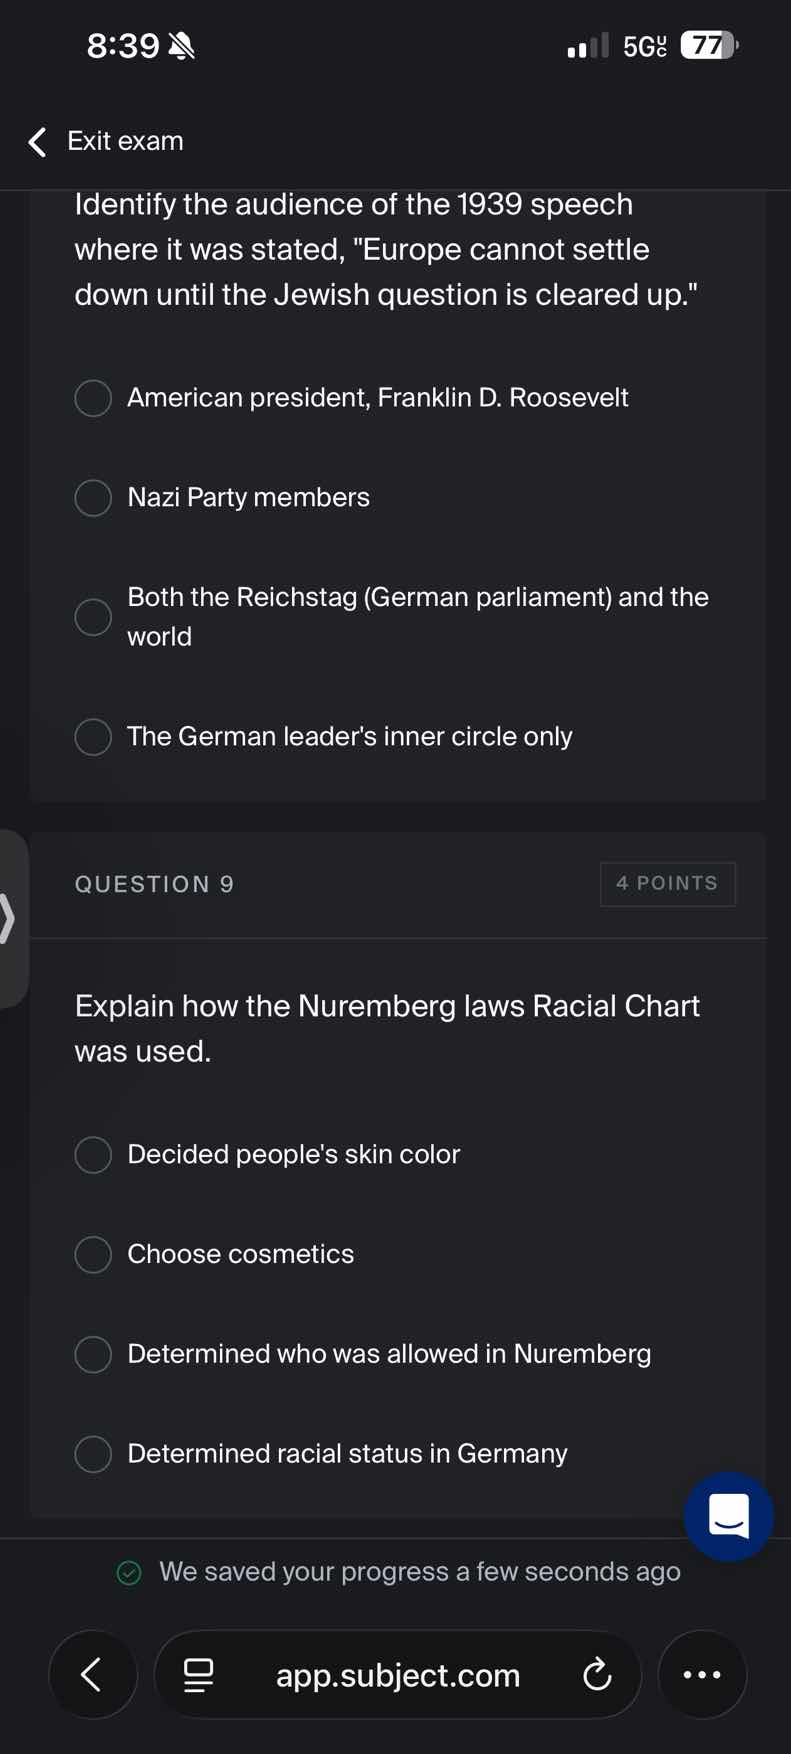
Task: Select Determined racial status in Germany
Action: [x=92, y=1453]
